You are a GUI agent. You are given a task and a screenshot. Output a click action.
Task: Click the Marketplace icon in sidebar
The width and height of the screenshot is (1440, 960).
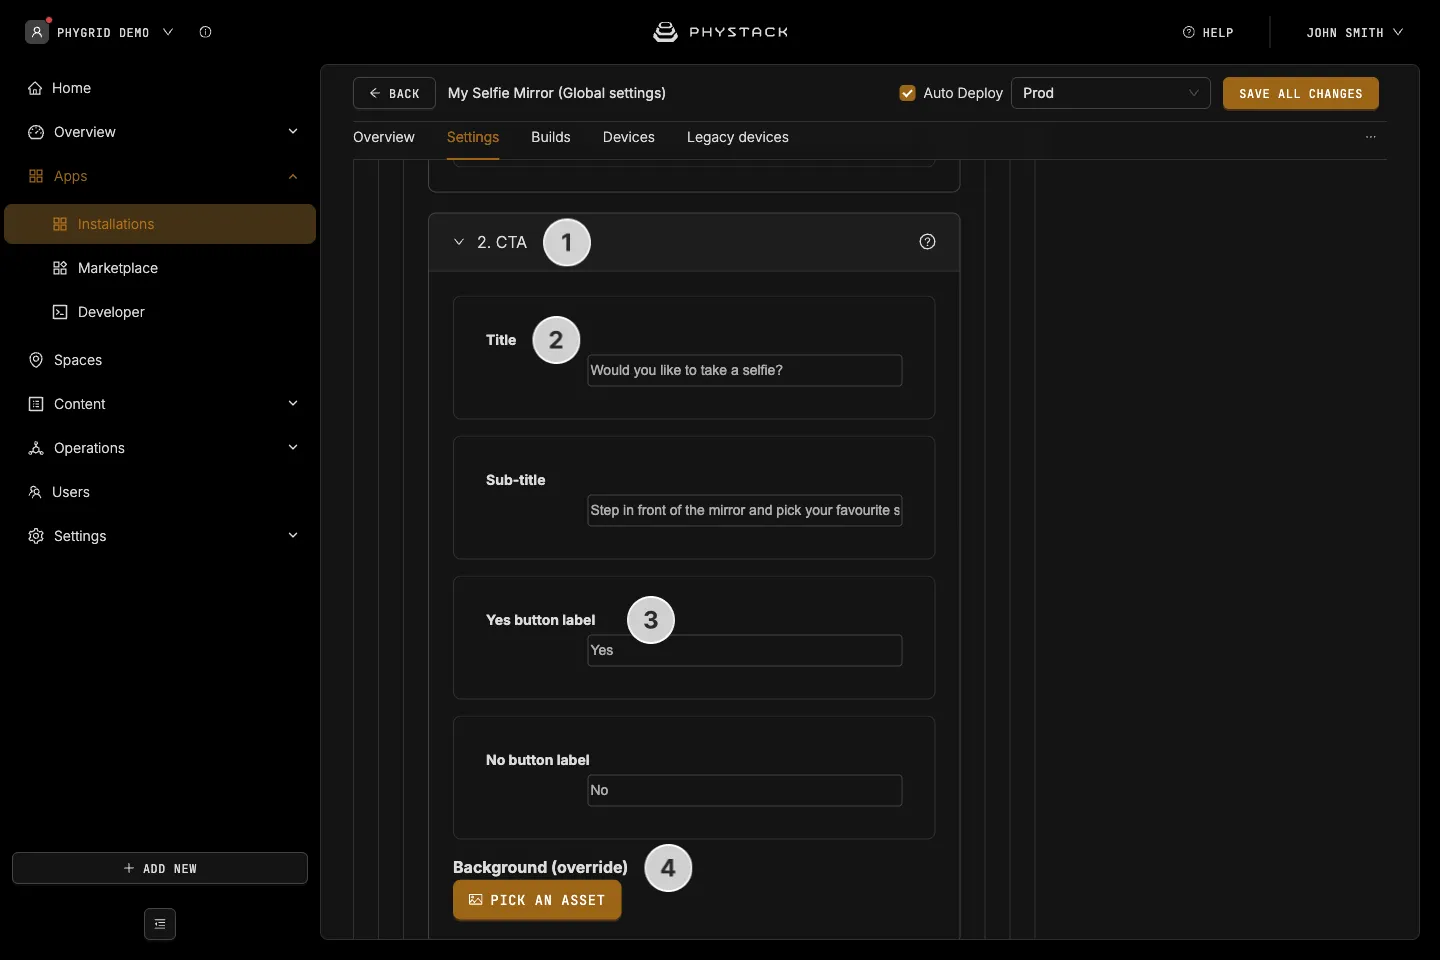tap(60, 268)
